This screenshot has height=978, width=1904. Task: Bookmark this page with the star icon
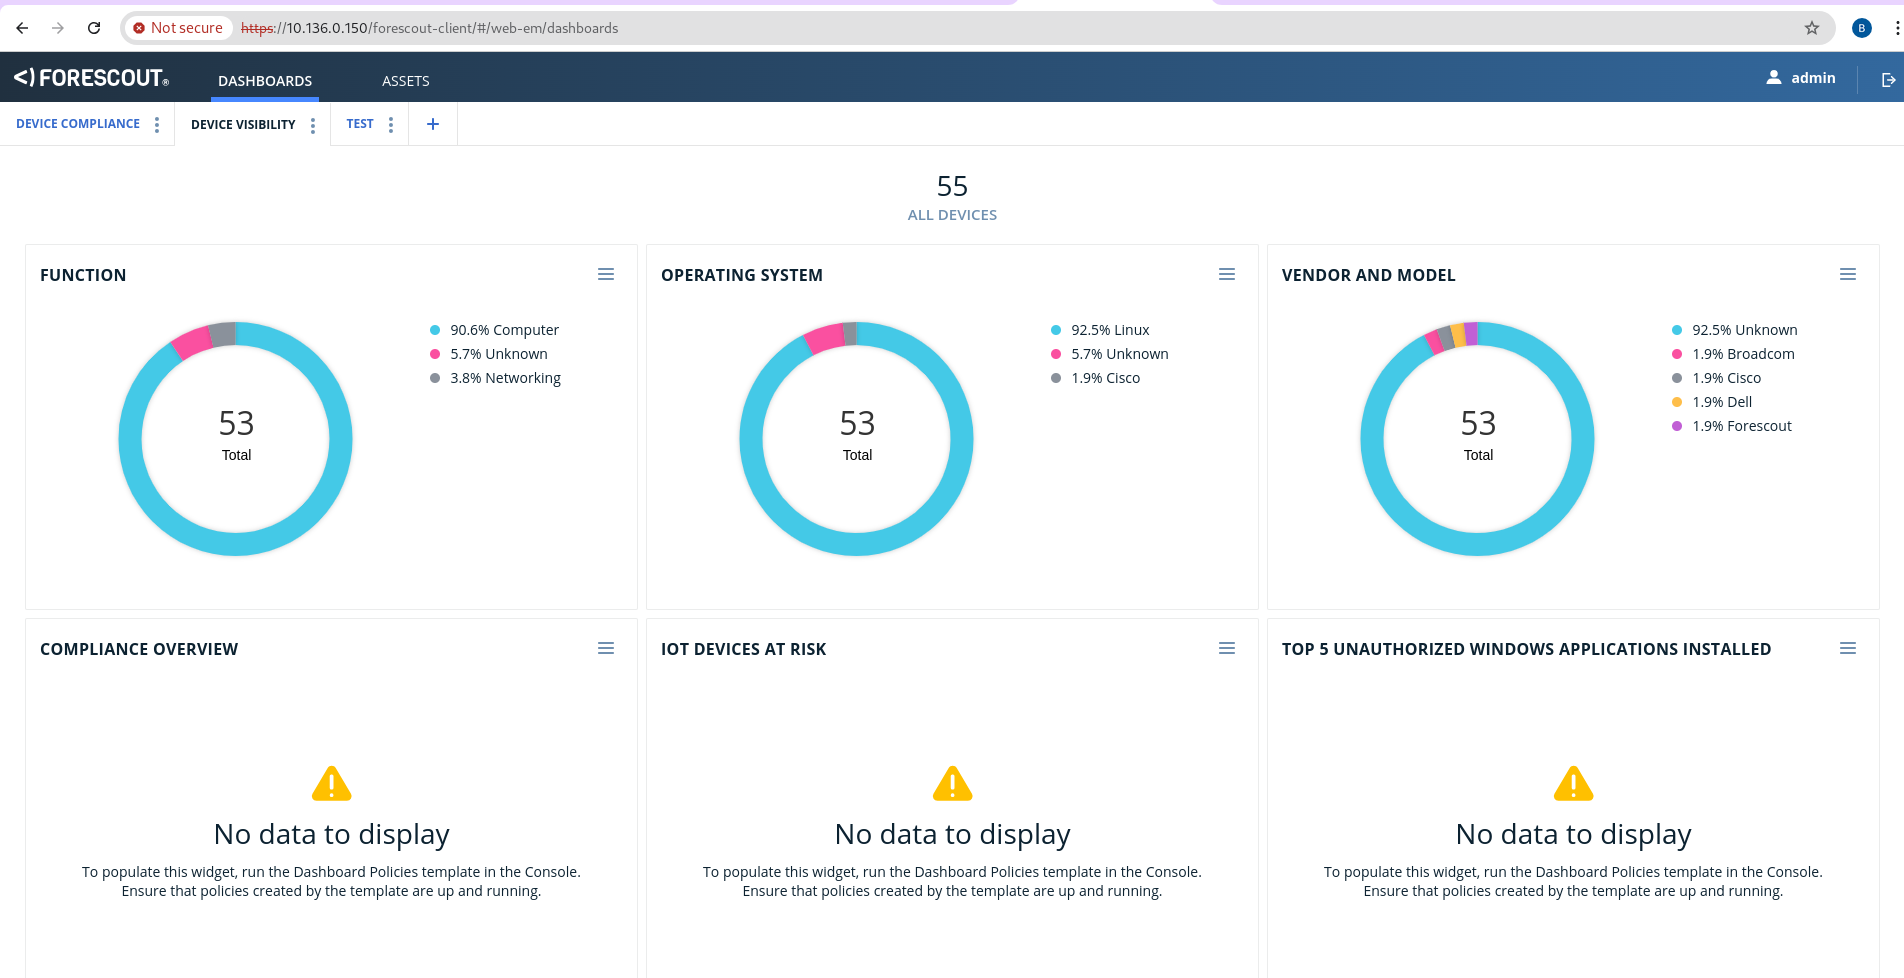[x=1812, y=28]
